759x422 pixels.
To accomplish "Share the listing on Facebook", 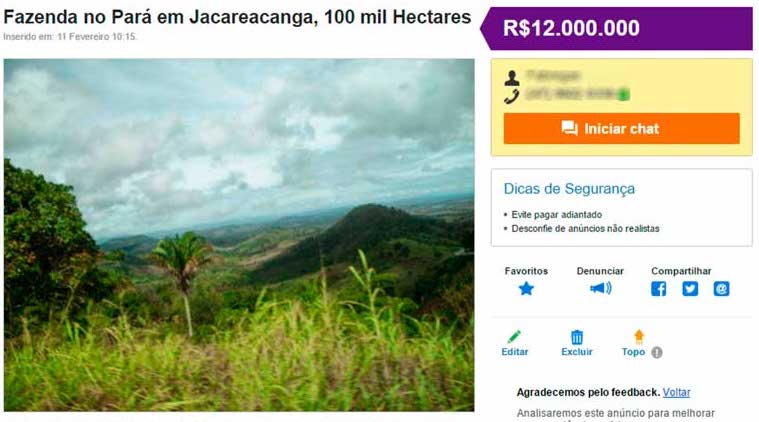I will pos(658,289).
